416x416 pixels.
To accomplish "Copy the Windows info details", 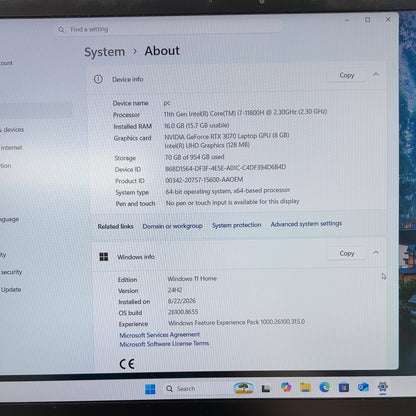I will [x=347, y=253].
